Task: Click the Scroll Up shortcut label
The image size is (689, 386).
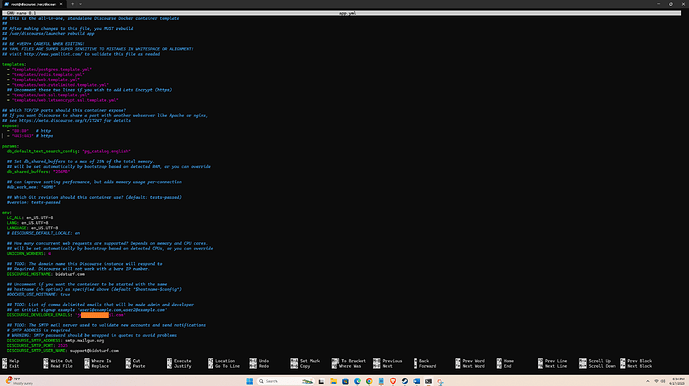Action: coord(599,361)
